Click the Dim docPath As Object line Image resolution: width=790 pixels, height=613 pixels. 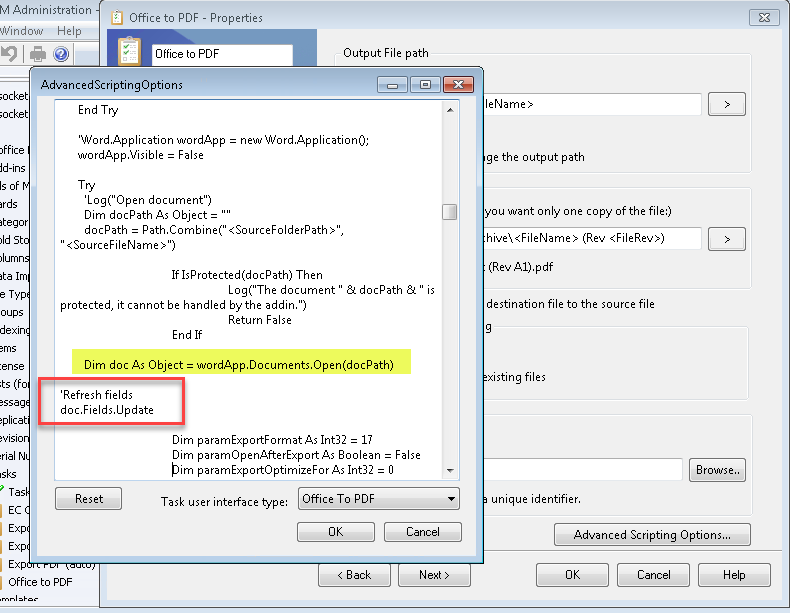157,215
